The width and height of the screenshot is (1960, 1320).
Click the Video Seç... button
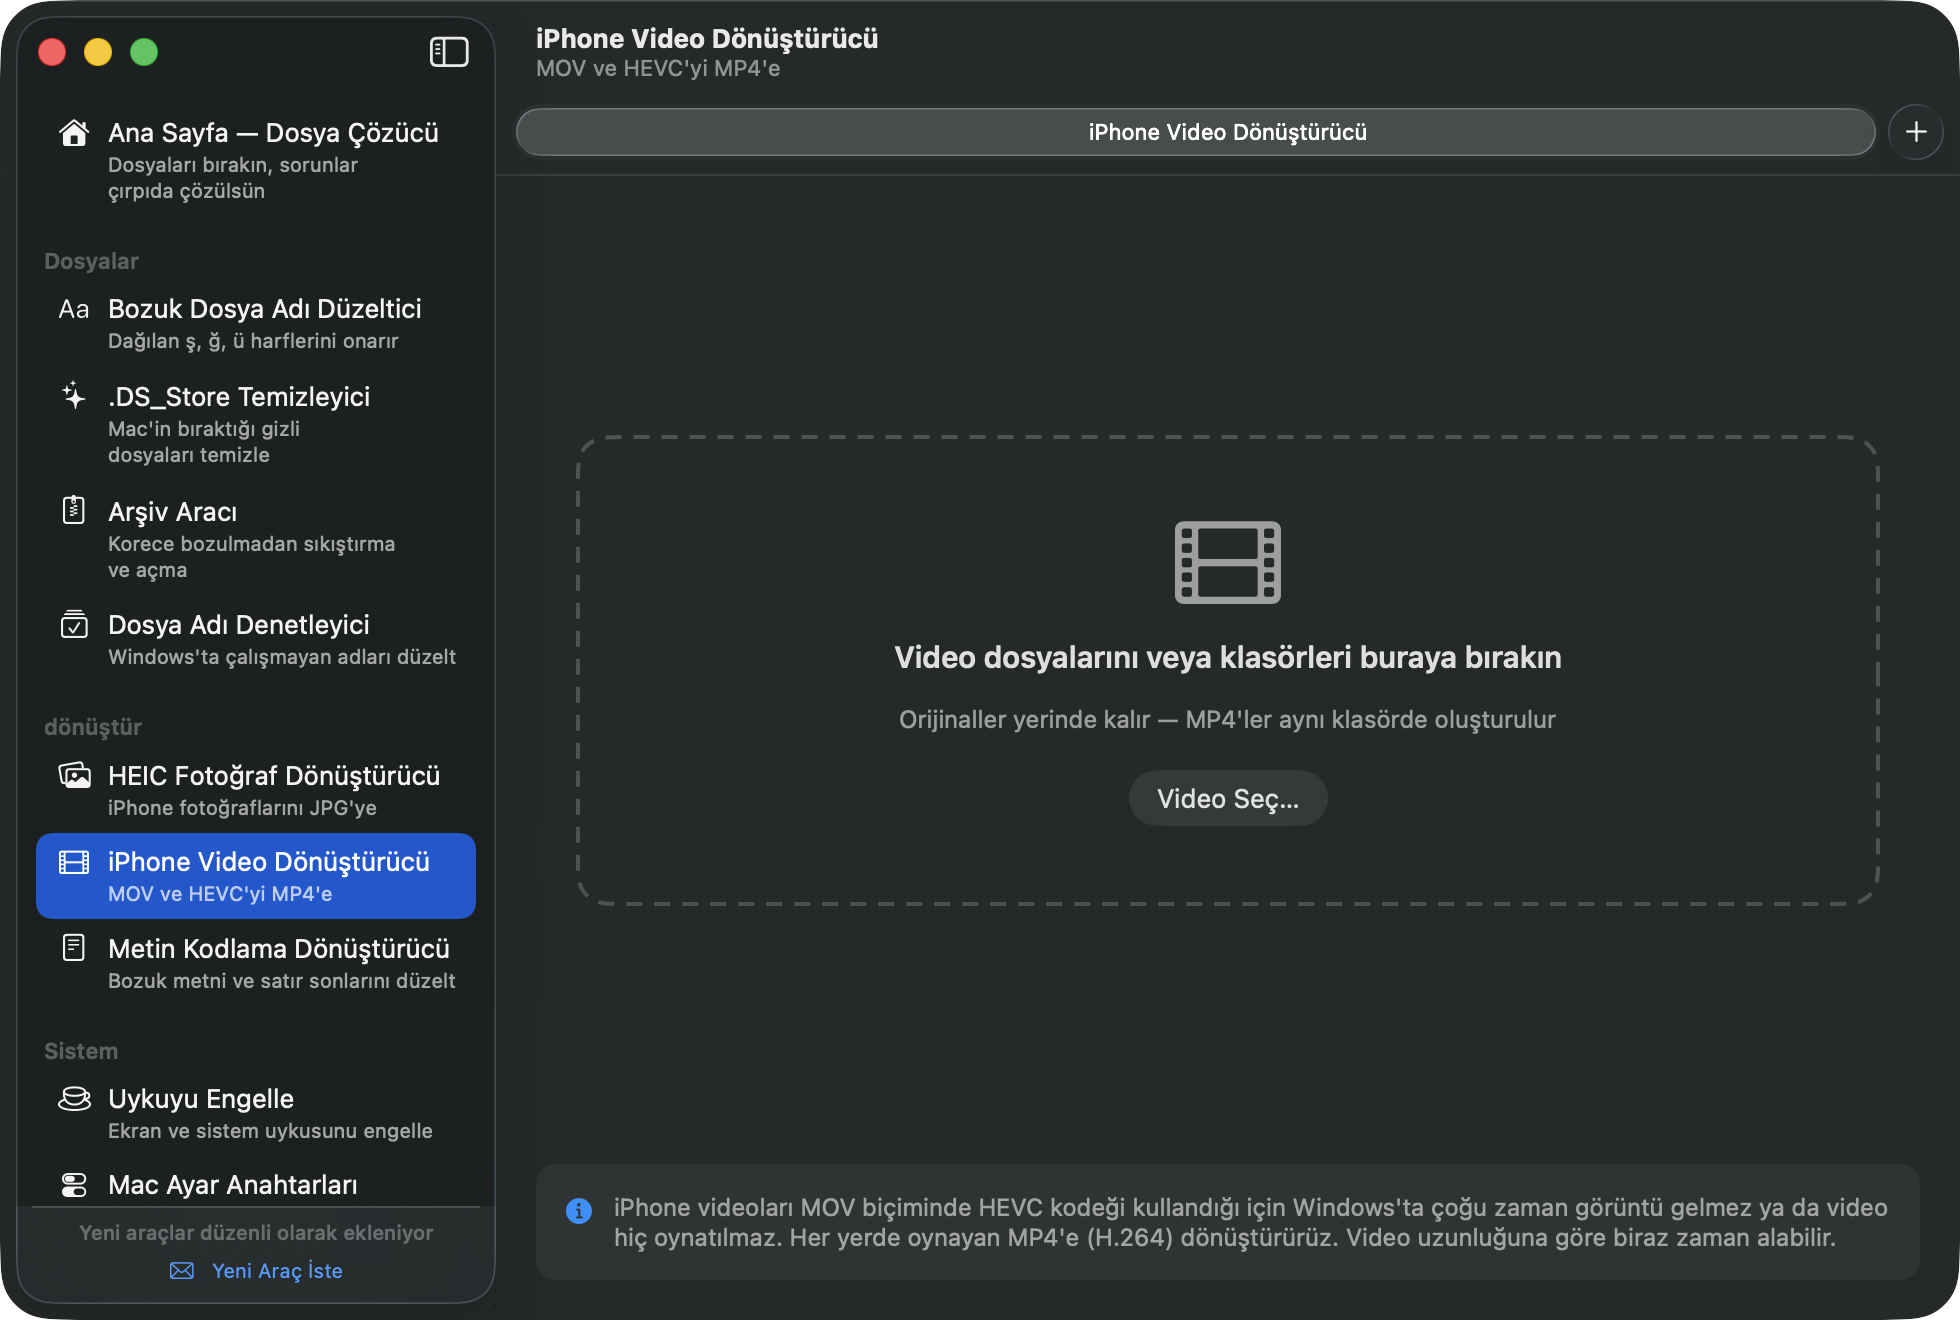click(x=1228, y=798)
